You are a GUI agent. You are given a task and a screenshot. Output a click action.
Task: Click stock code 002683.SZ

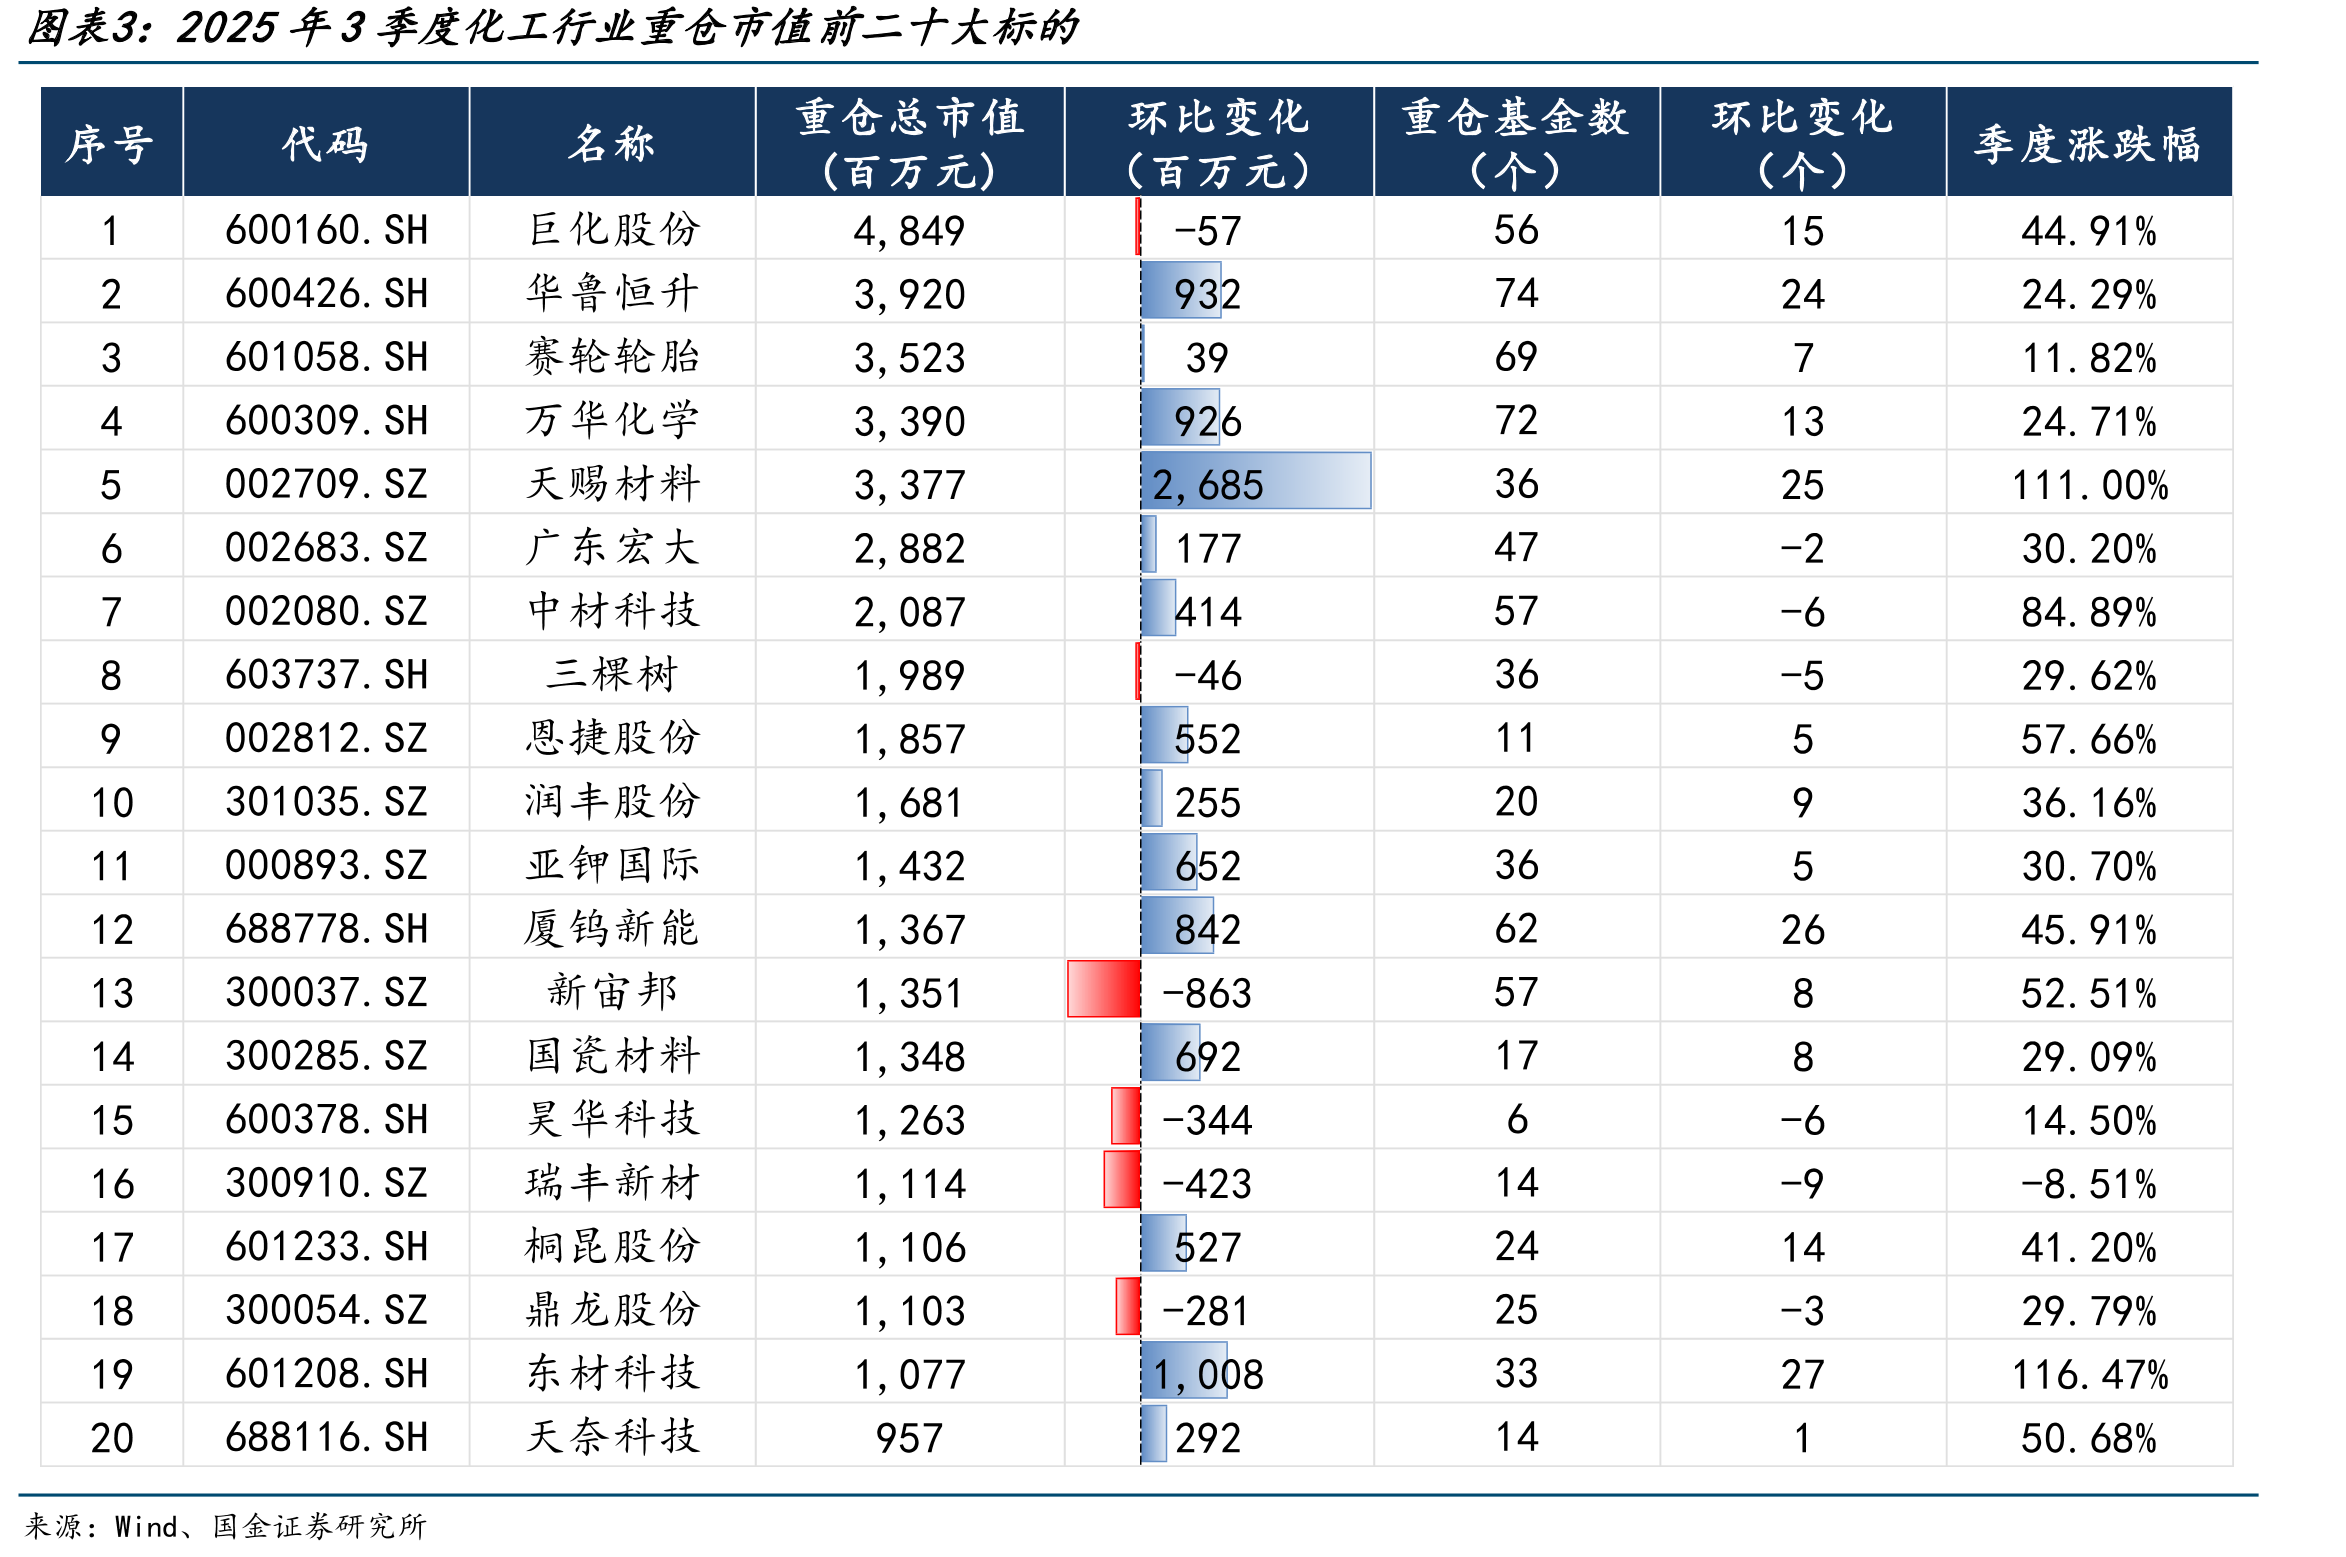(326, 548)
